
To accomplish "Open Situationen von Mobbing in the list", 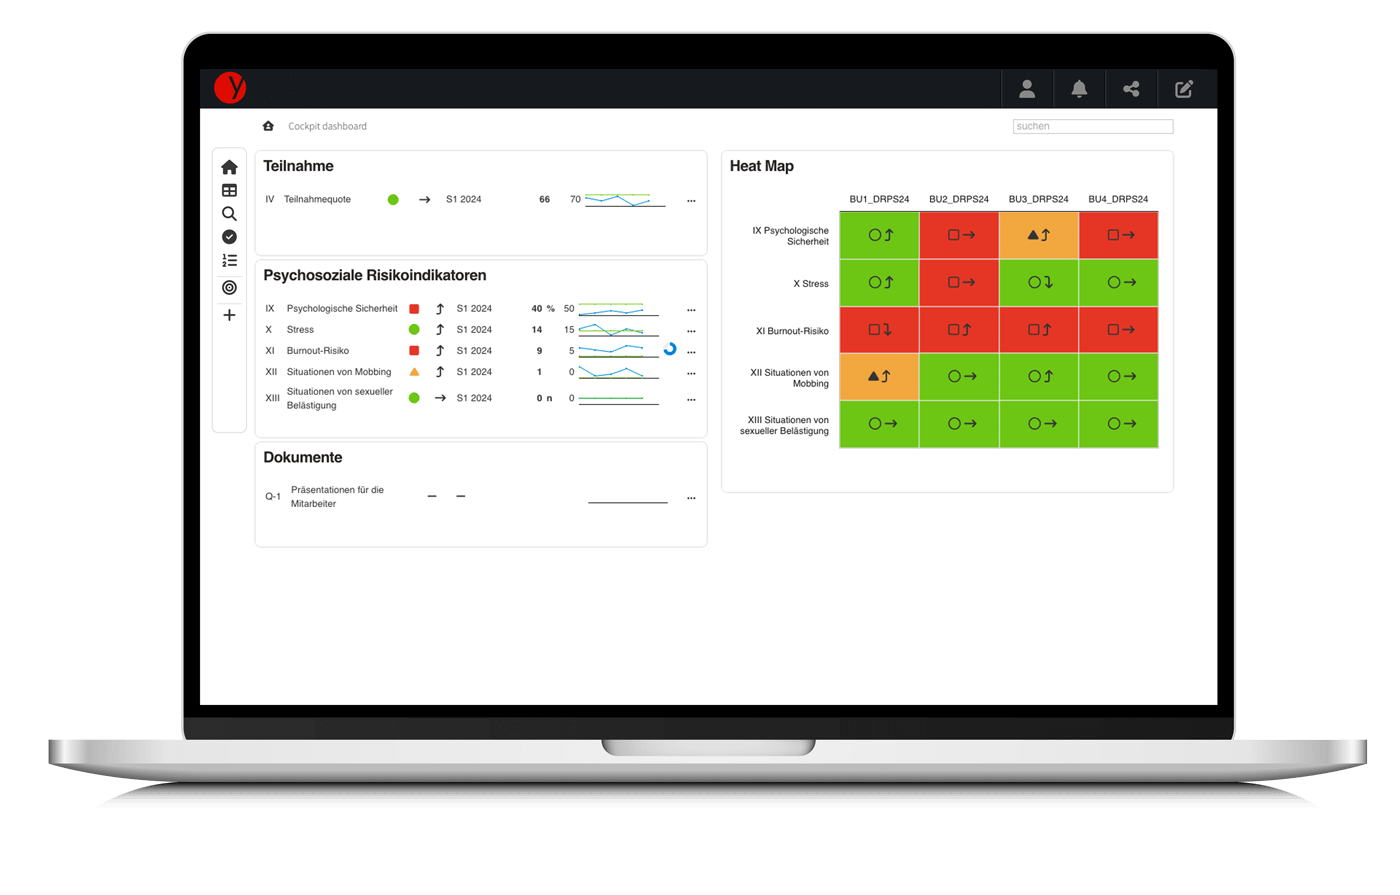I will pyautogui.click(x=339, y=372).
